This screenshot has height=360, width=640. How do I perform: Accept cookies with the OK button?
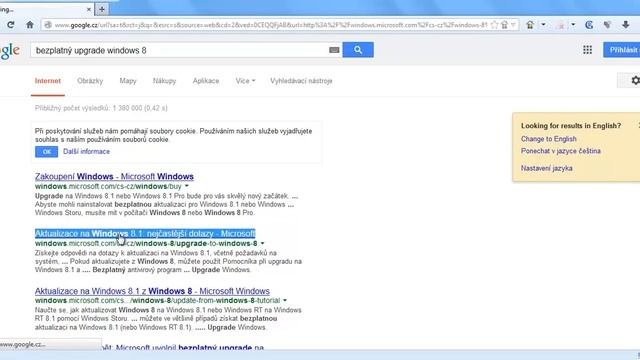(x=47, y=152)
